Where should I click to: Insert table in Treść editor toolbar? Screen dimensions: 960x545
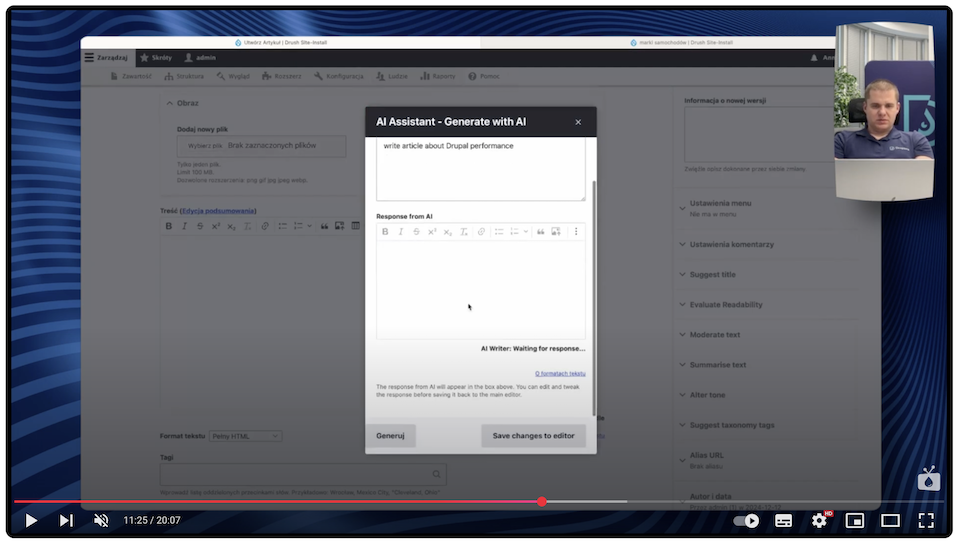tap(355, 226)
